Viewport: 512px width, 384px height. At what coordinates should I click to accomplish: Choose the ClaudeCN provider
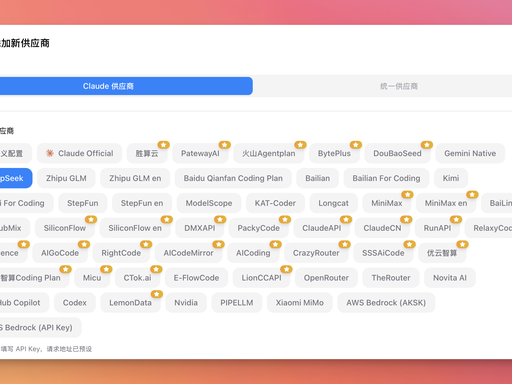pos(382,228)
